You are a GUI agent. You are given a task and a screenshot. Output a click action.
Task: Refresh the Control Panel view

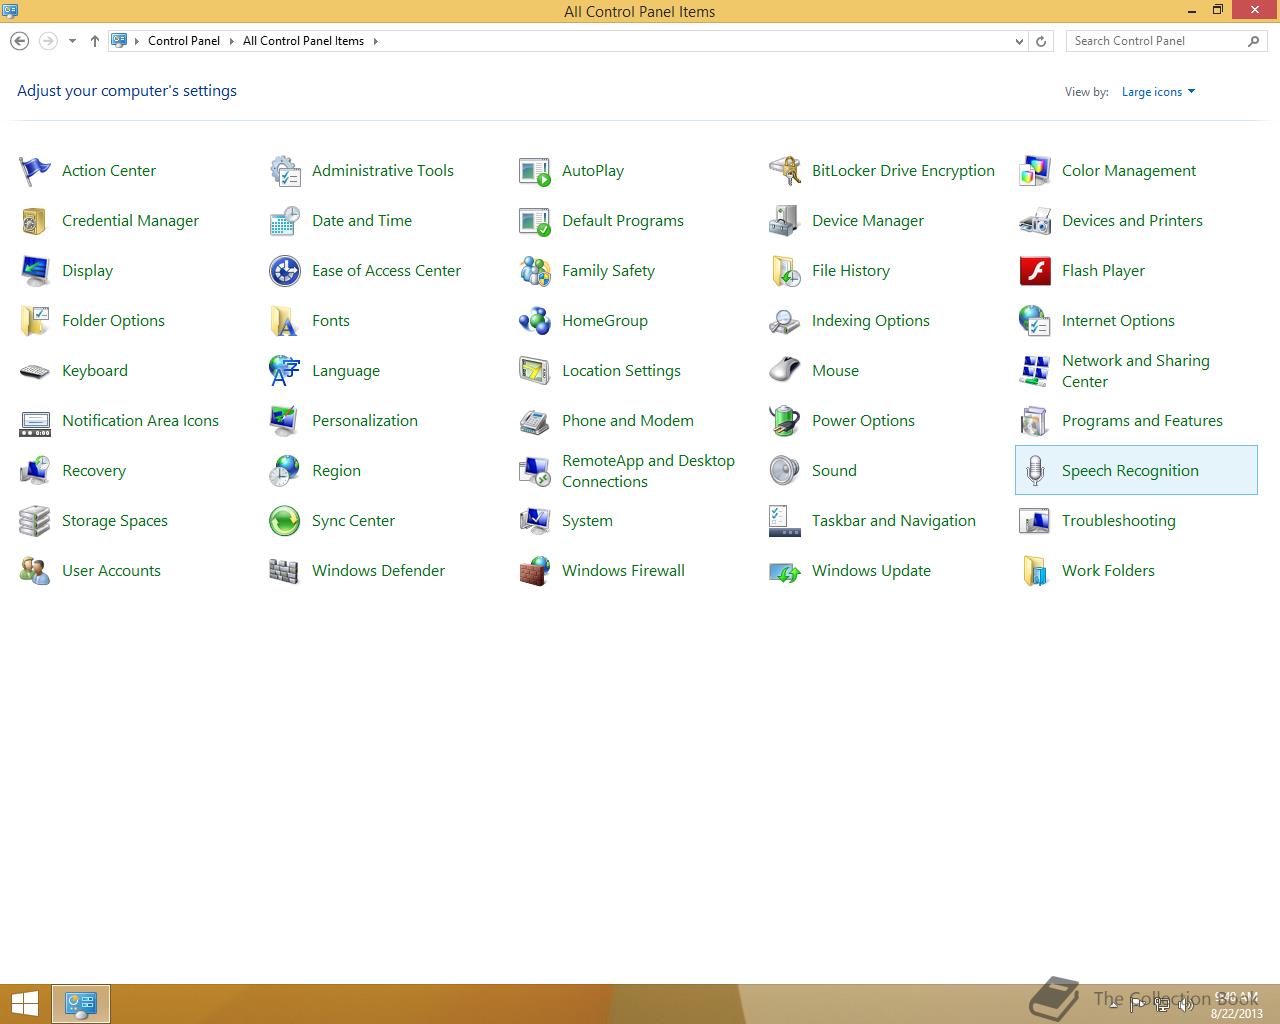pyautogui.click(x=1041, y=41)
